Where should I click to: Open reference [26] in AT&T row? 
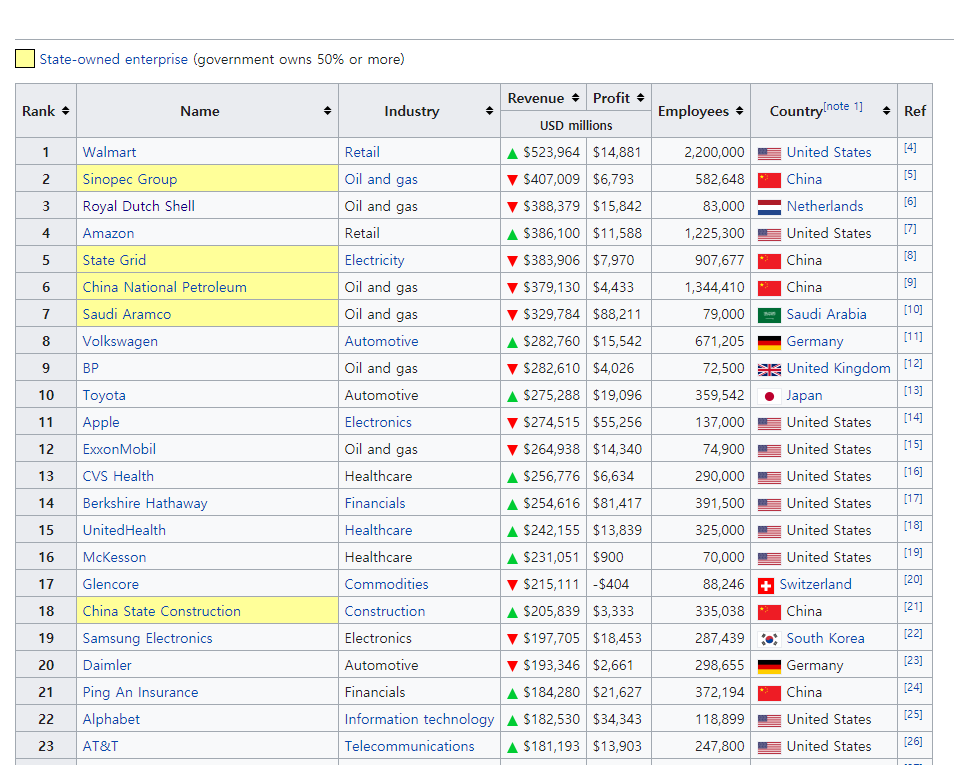click(x=913, y=741)
